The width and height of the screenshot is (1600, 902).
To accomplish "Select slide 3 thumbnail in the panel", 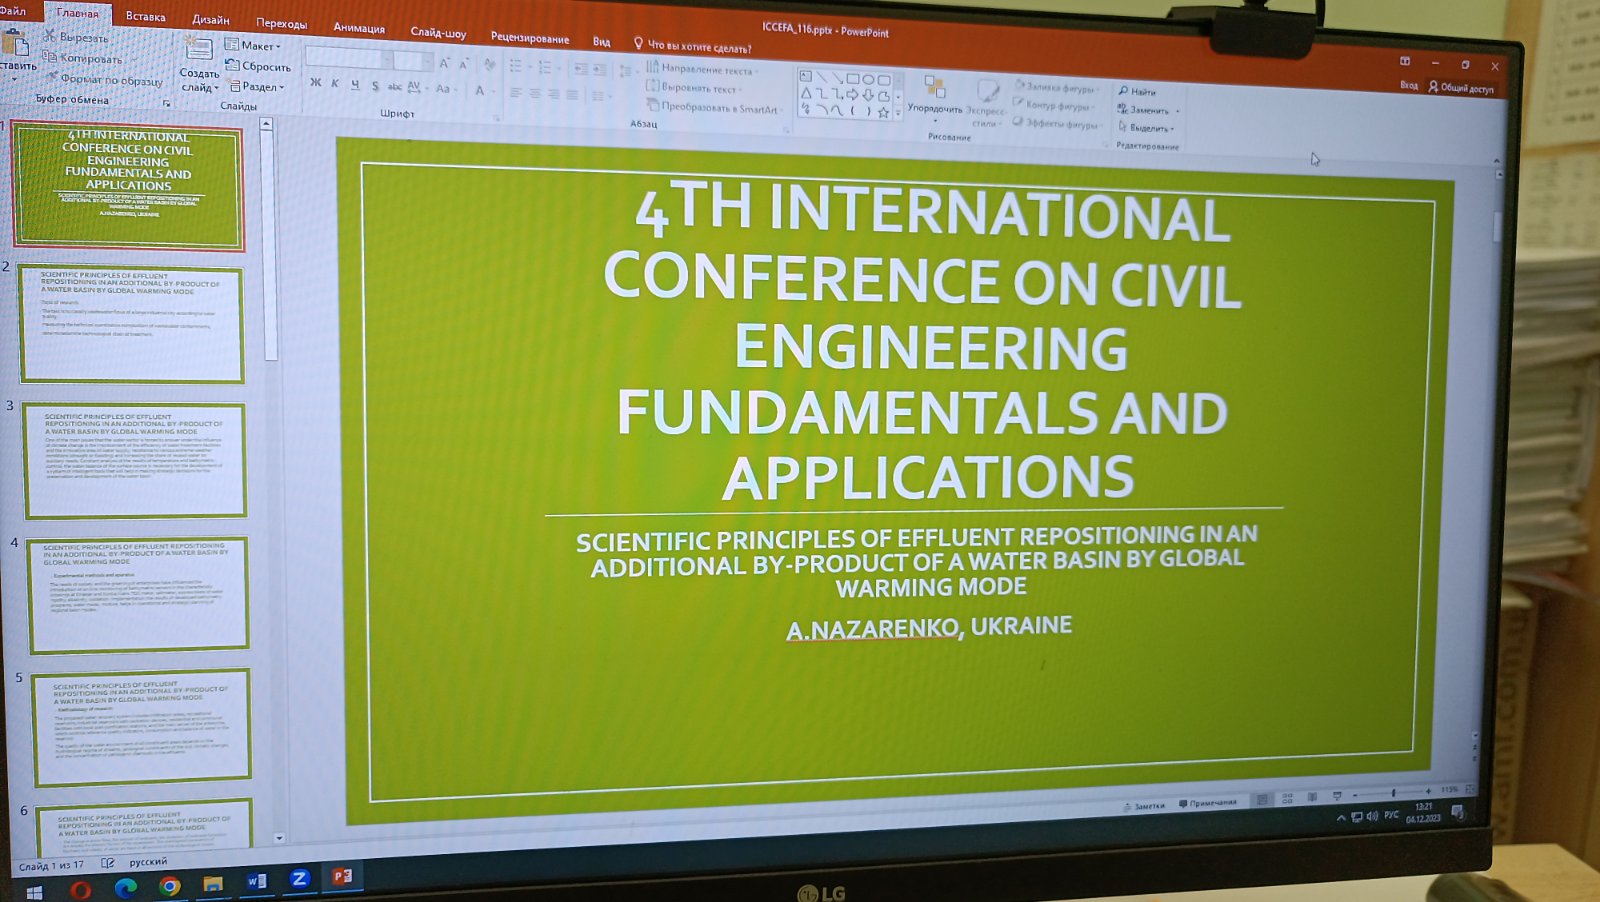I will pyautogui.click(x=134, y=460).
